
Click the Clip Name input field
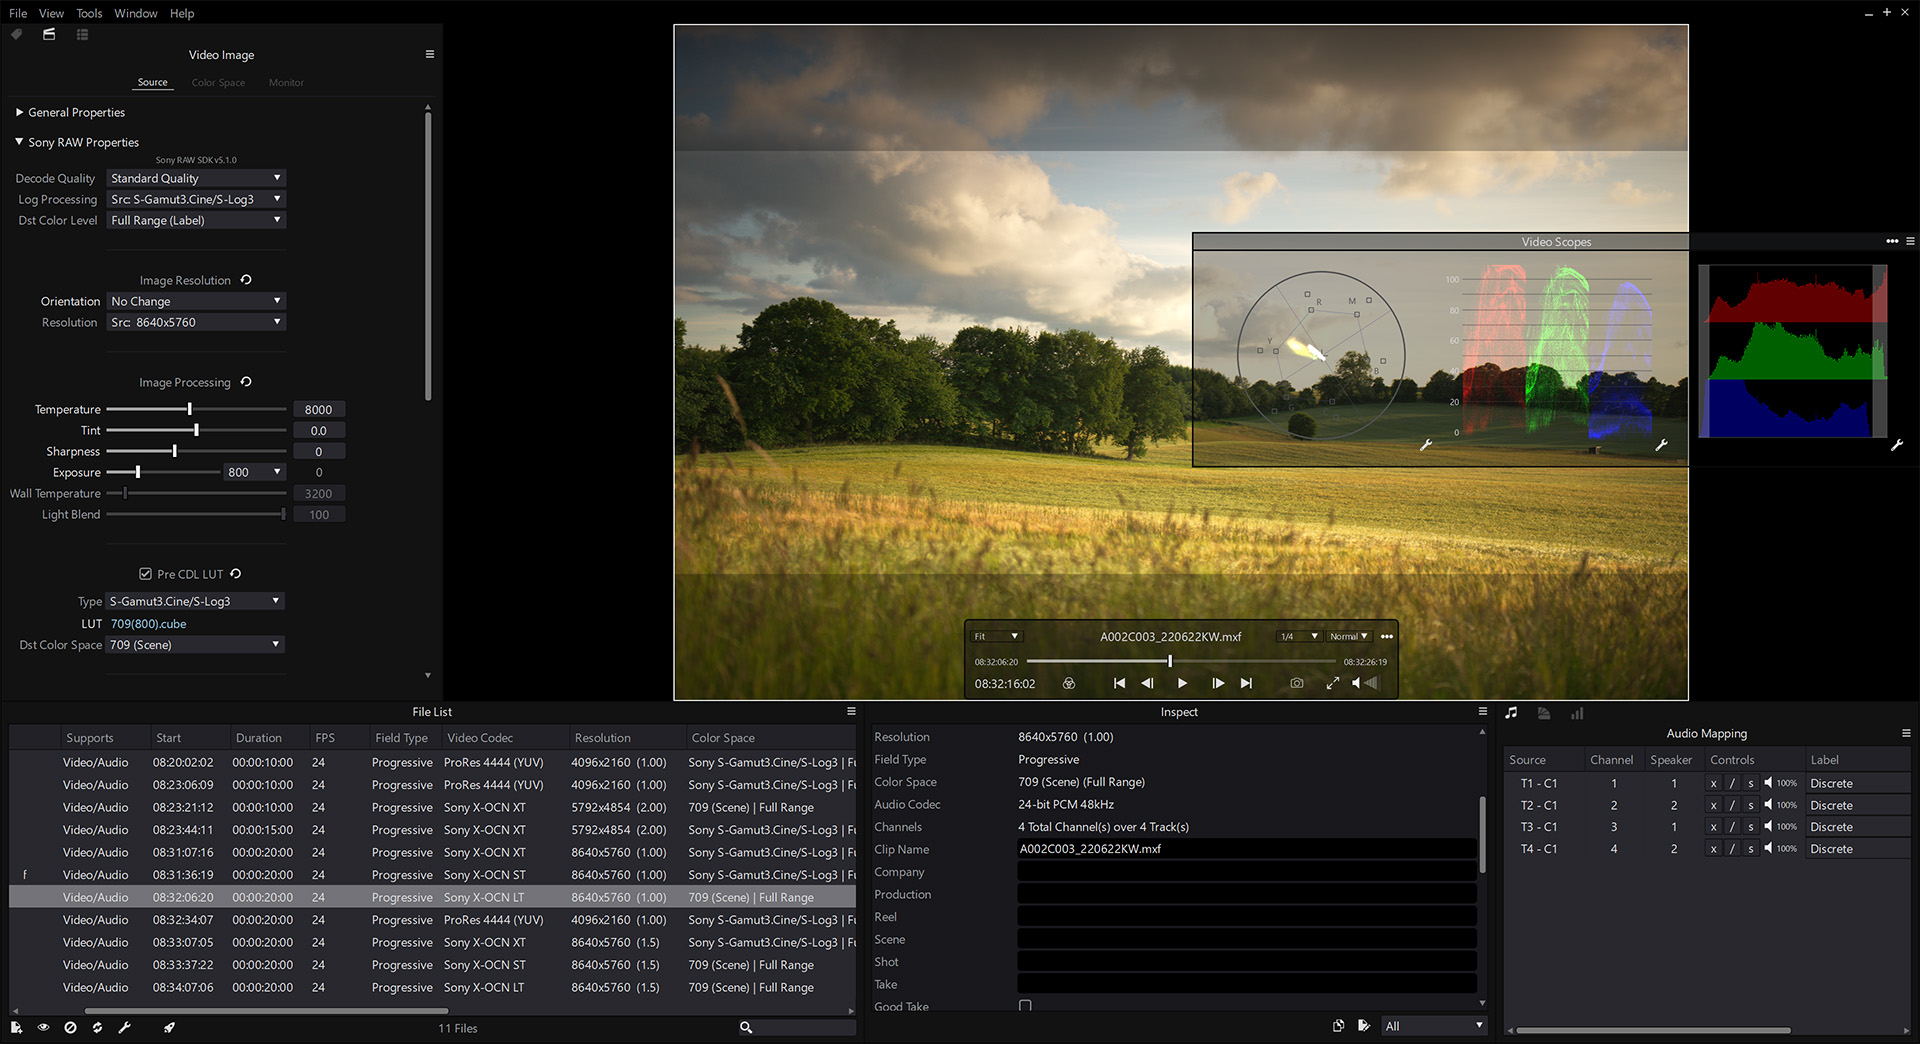tap(1245, 849)
